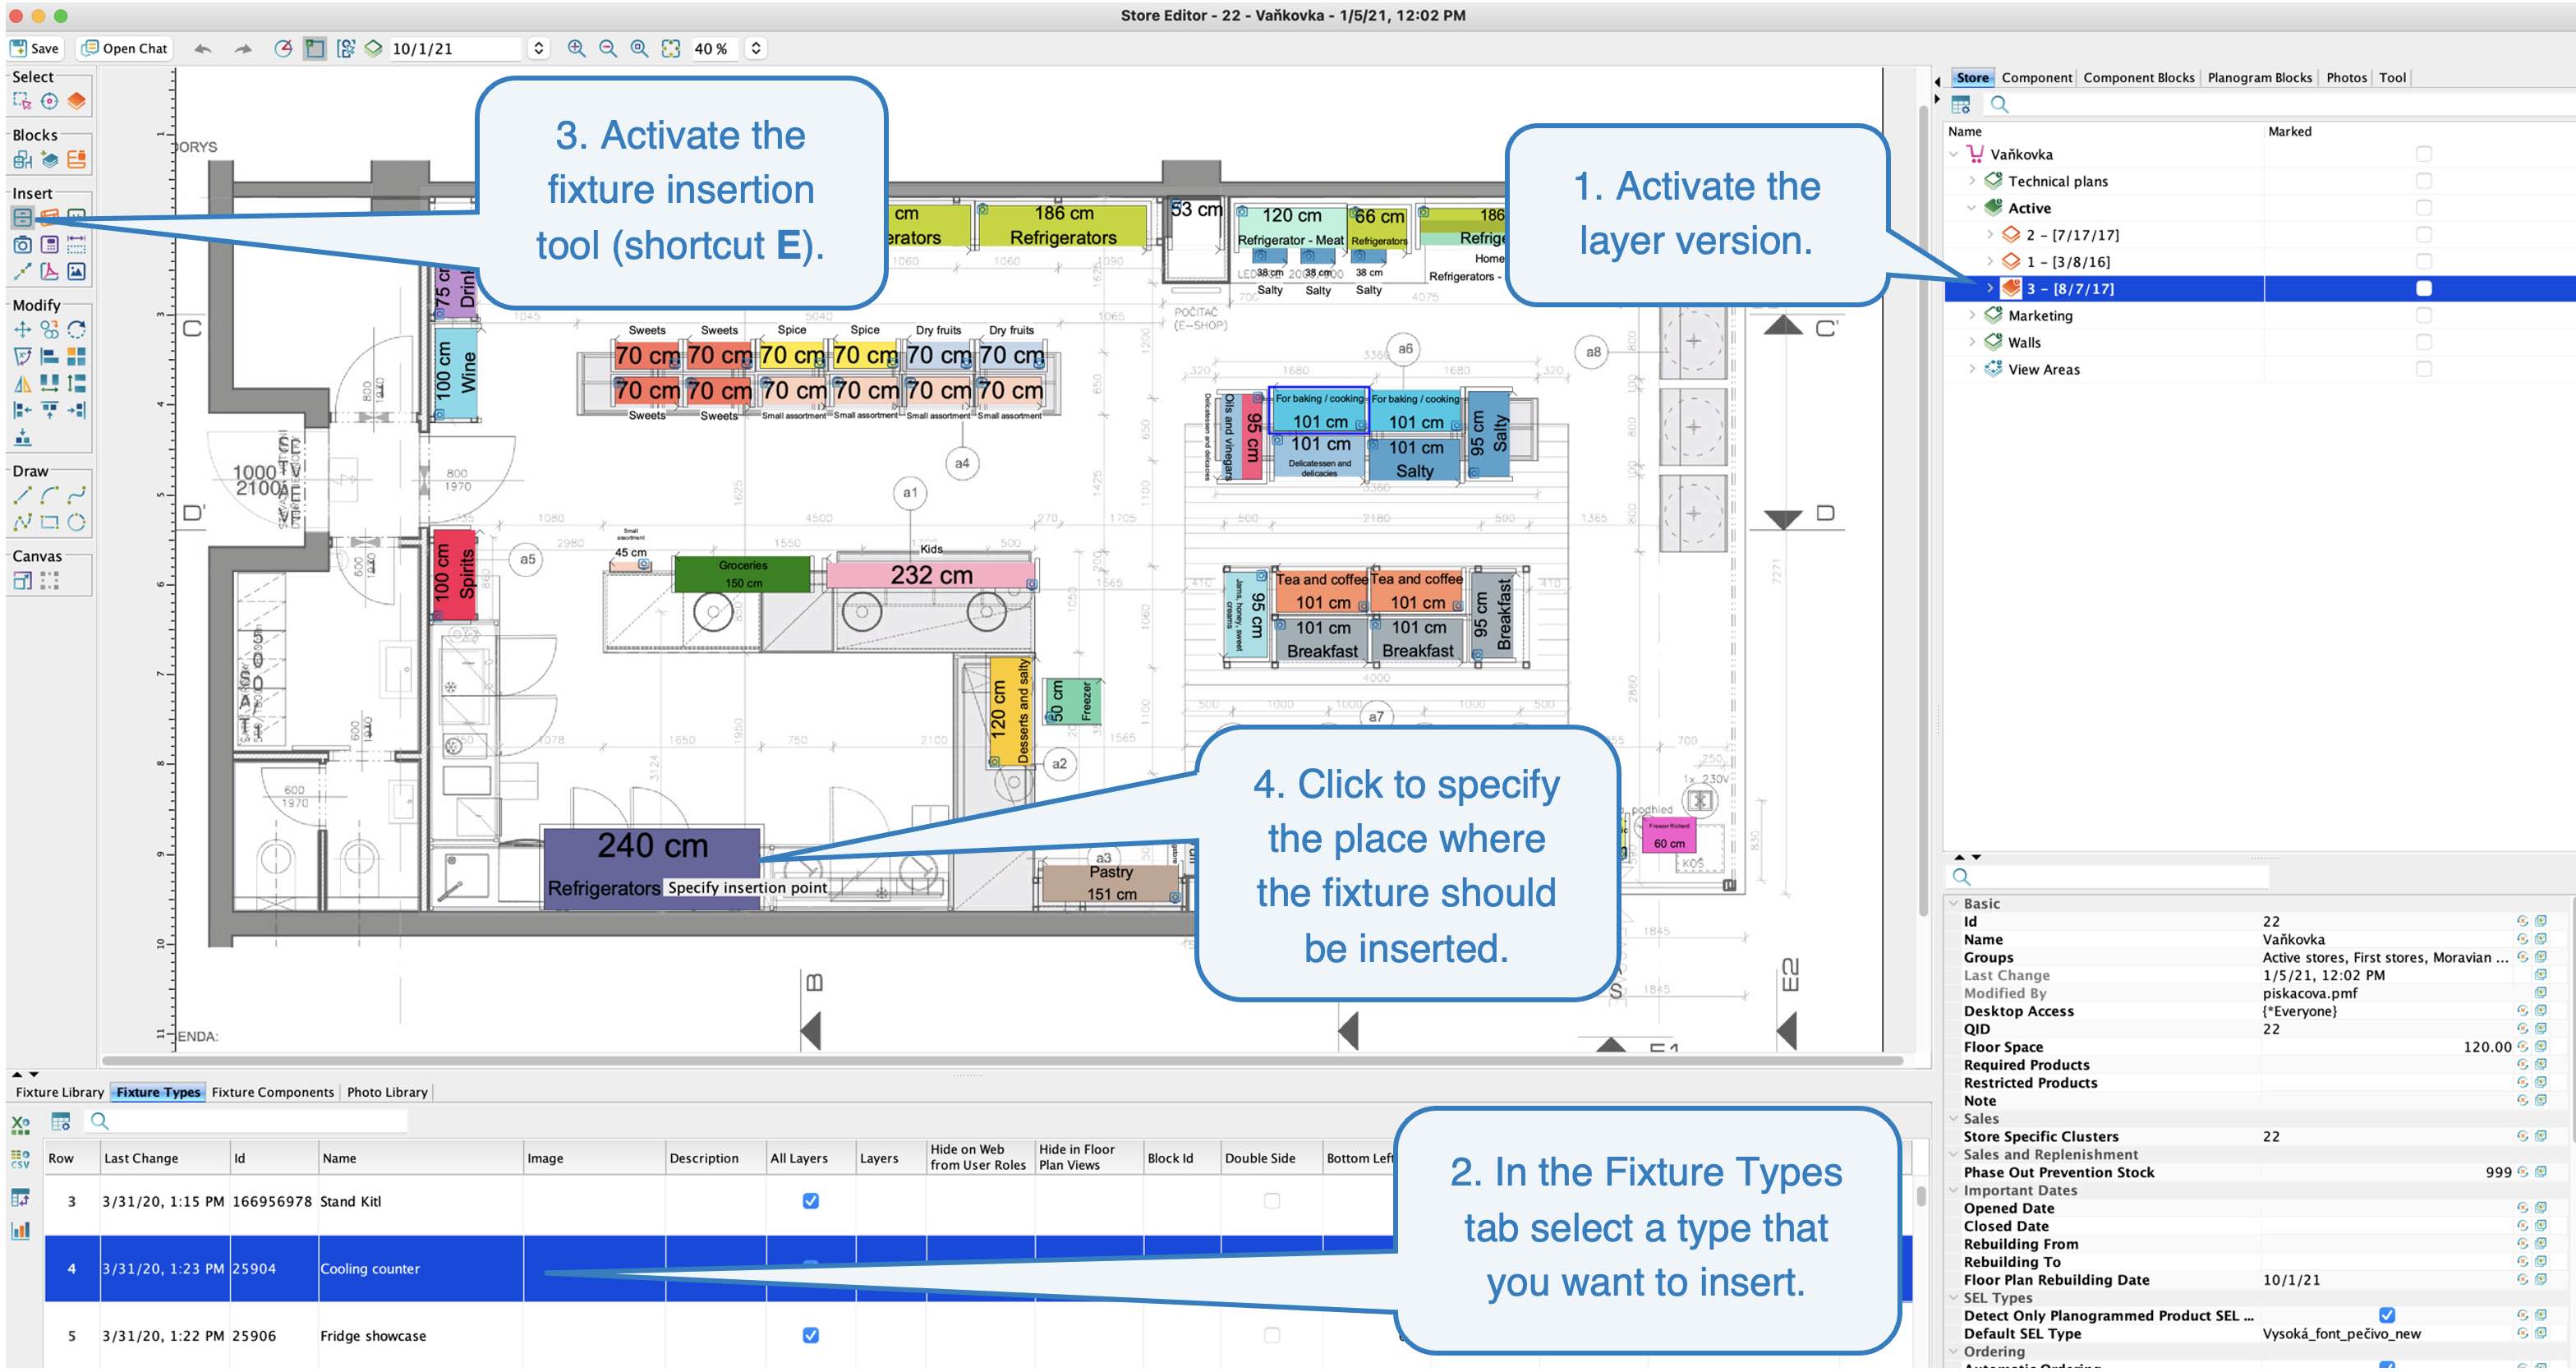The image size is (2576, 1372).
Task: Open the Photos tab
Action: tap(2346, 77)
